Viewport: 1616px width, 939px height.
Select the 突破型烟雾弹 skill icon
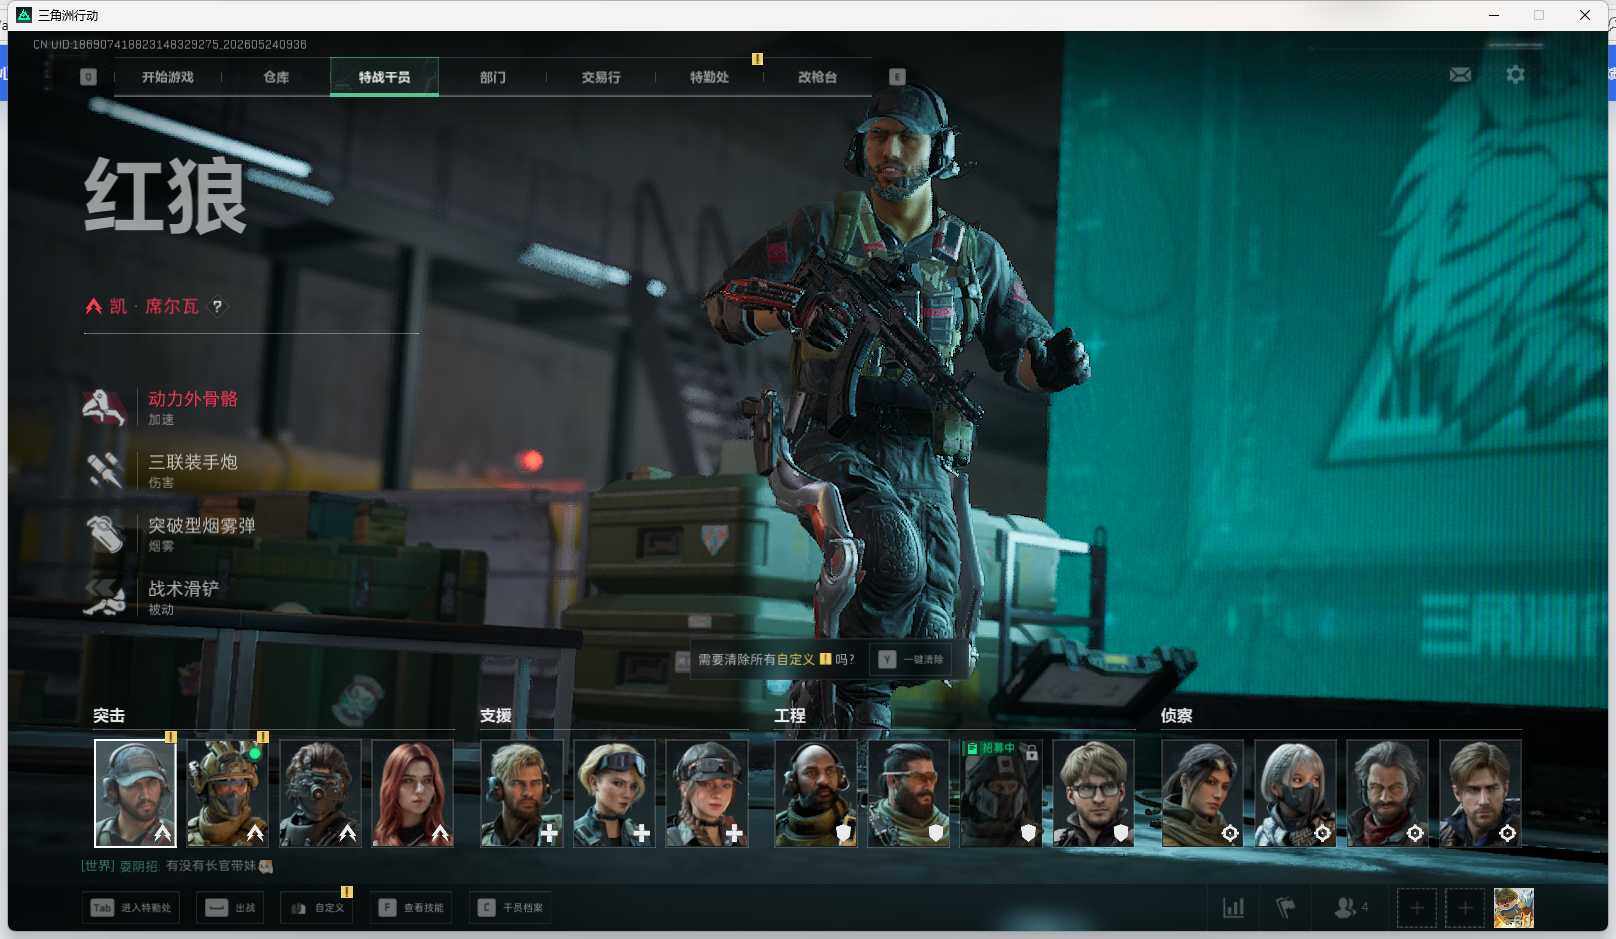tap(104, 533)
